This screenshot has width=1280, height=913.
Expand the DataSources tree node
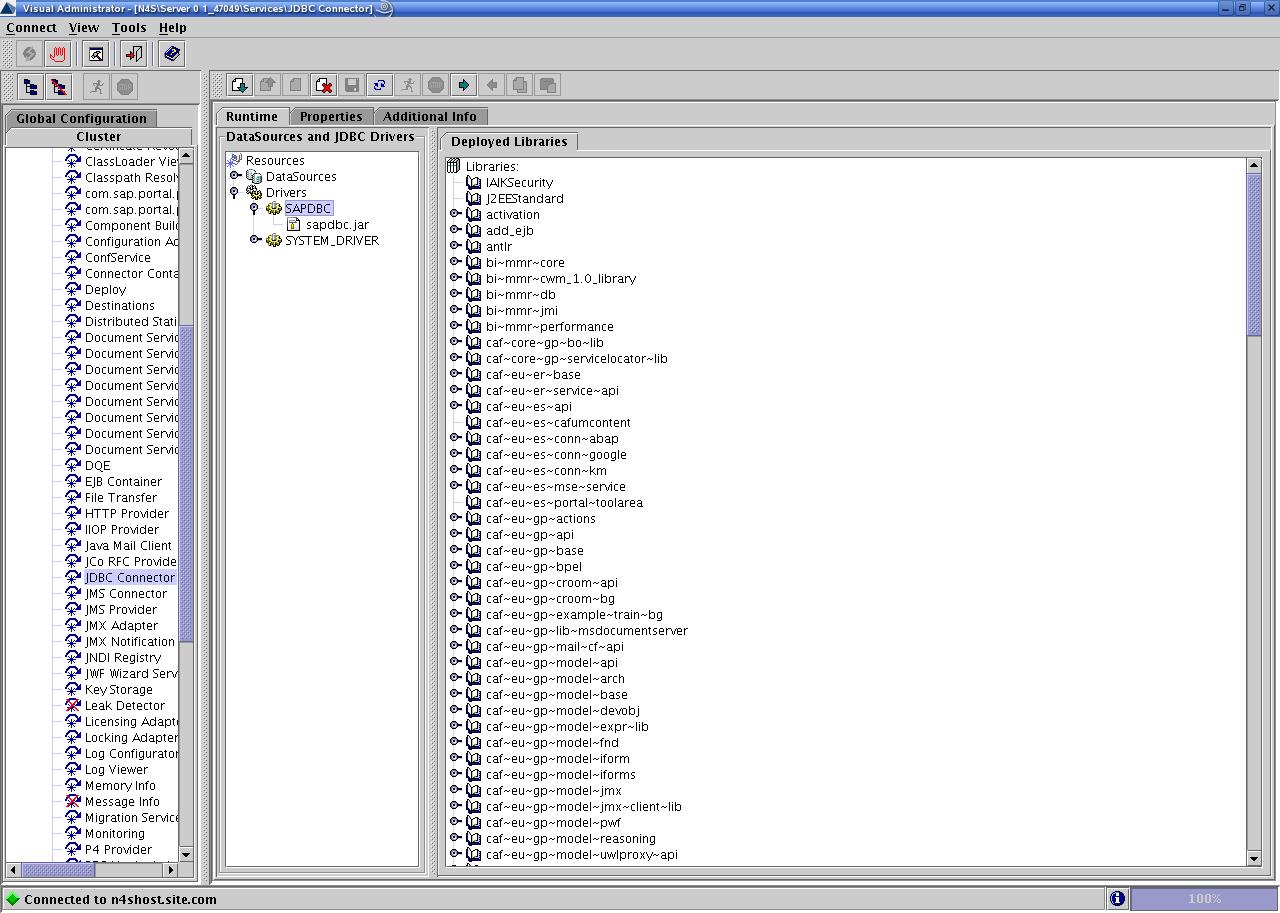235,176
